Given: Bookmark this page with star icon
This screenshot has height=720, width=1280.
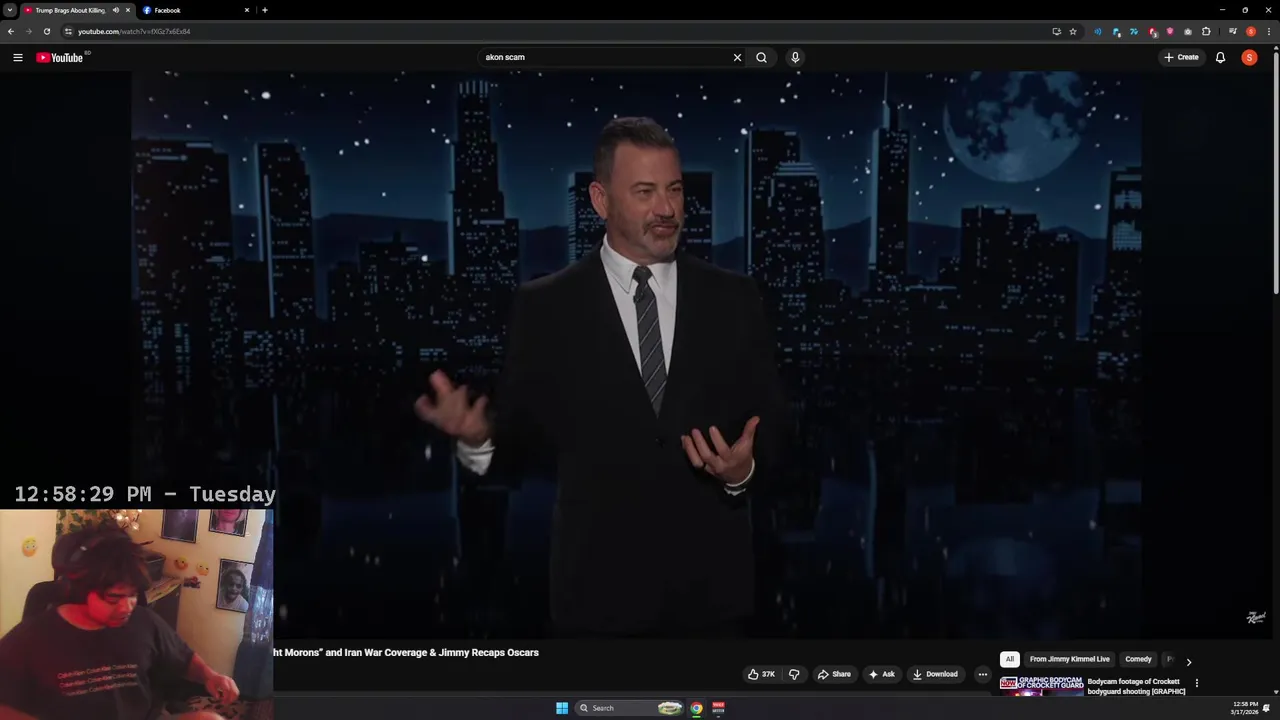Looking at the screenshot, I should point(1073,31).
